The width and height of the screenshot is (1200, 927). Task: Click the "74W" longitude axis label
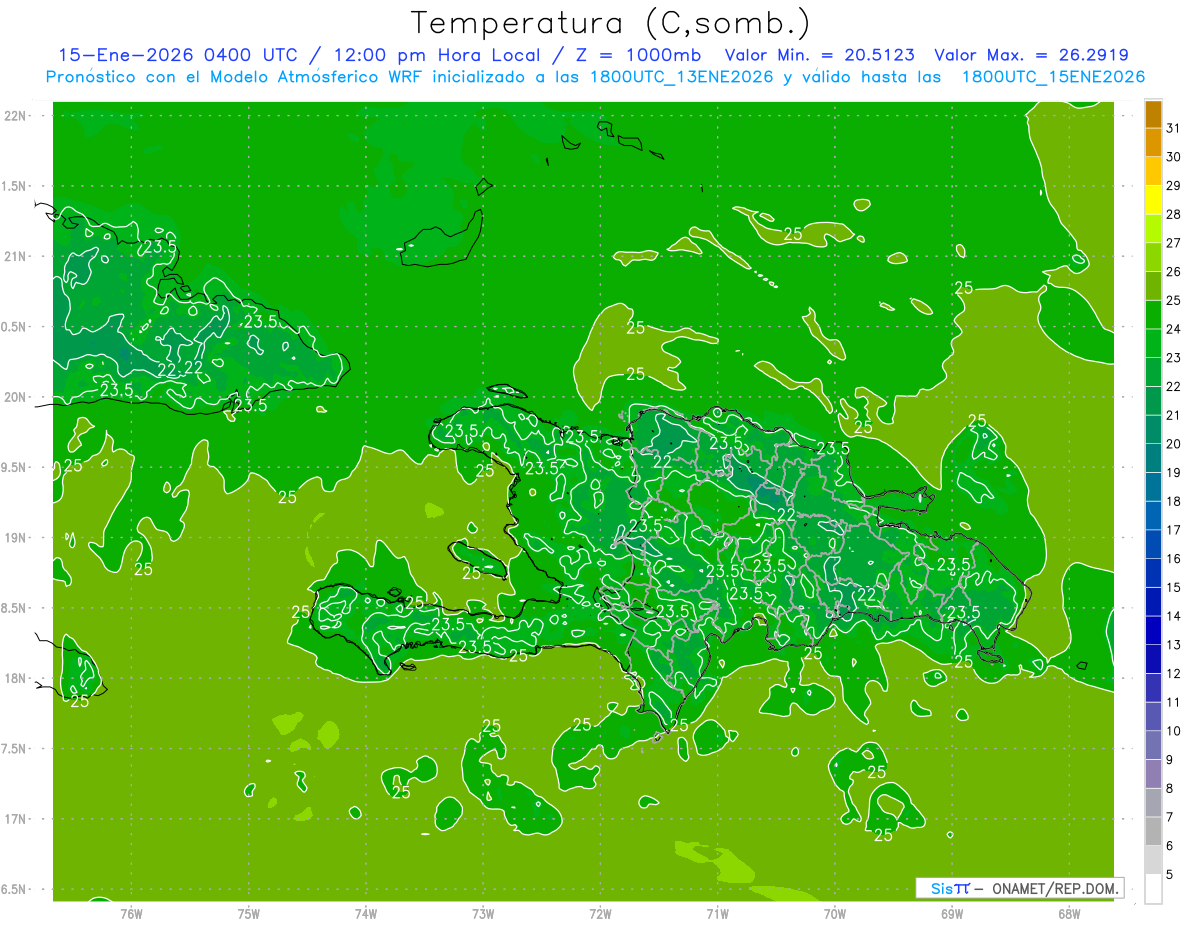tap(366, 914)
